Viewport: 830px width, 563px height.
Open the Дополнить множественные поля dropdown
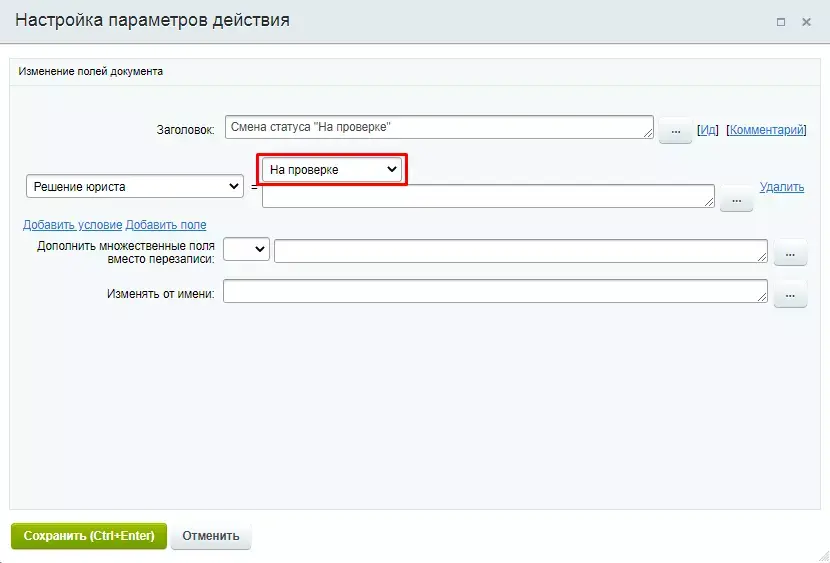[246, 249]
